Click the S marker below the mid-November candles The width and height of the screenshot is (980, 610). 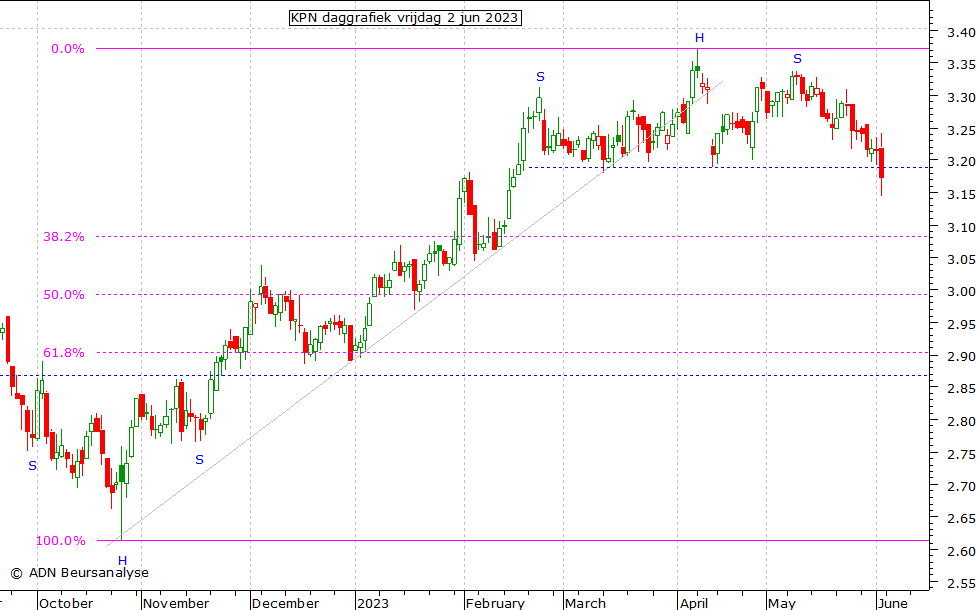pyautogui.click(x=199, y=460)
